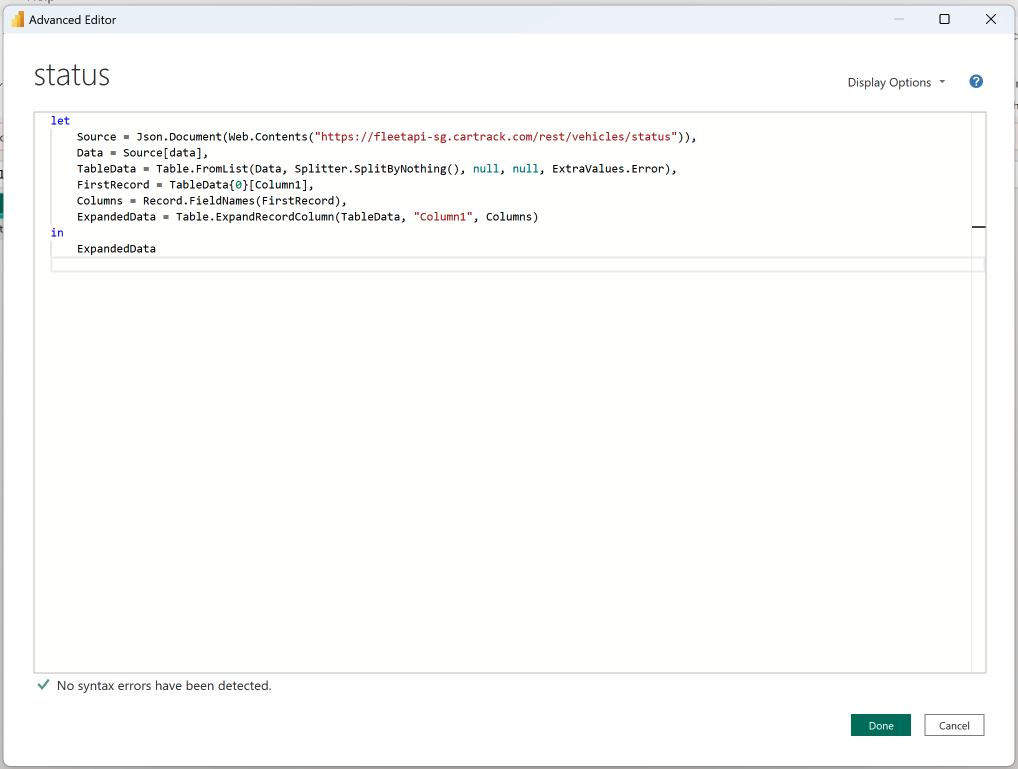Click the "in" keyword

57,233
